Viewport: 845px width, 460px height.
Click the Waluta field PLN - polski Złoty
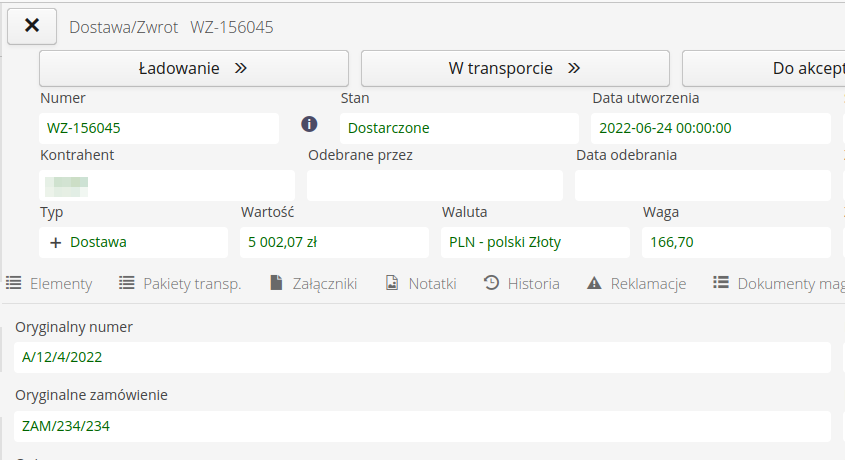point(536,242)
